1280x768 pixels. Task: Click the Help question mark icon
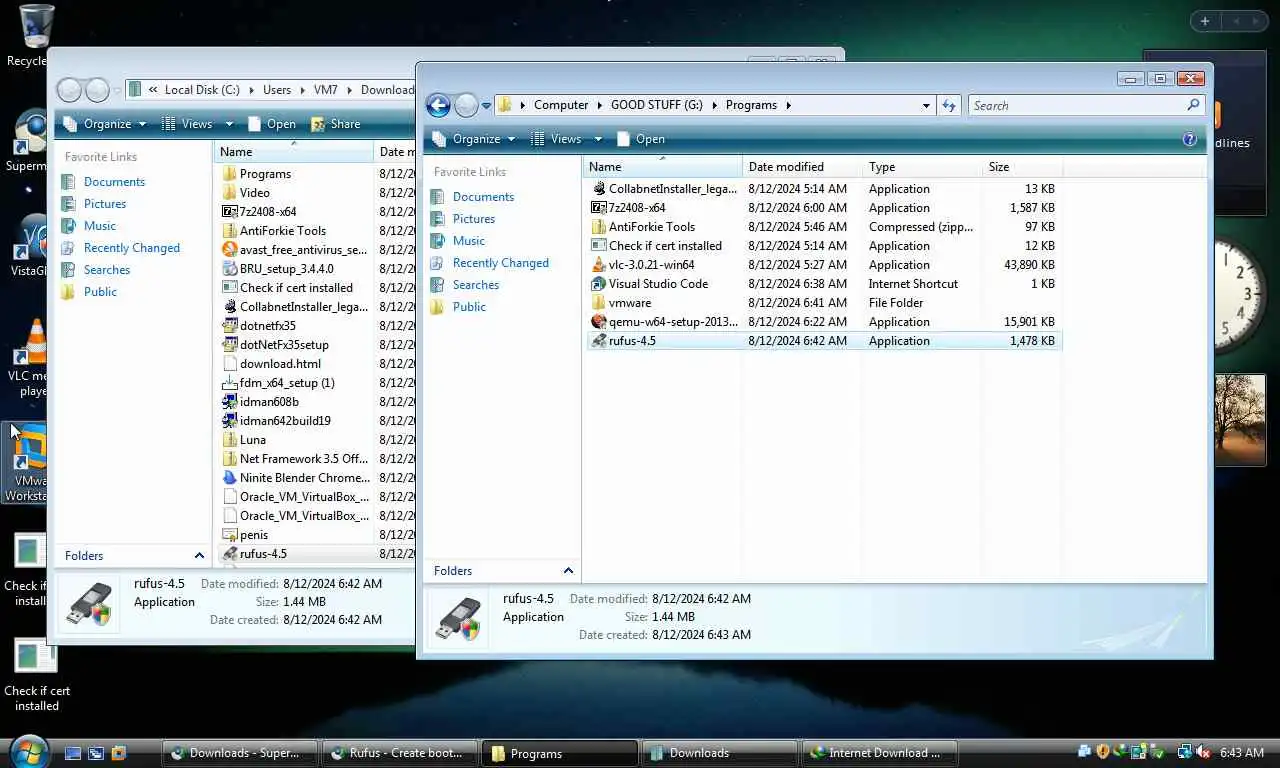point(1189,139)
